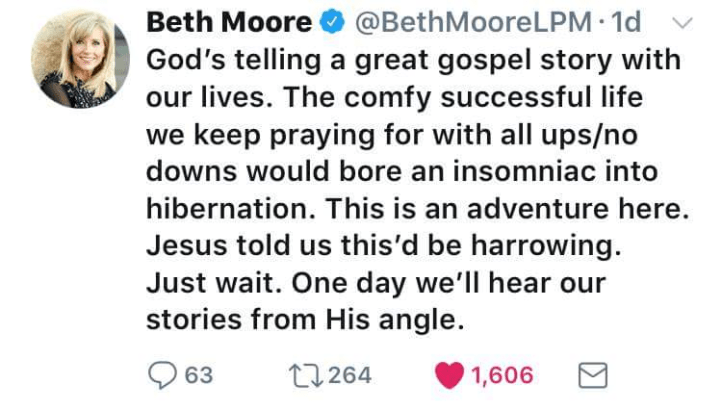Click the 63 replies count
Screen dimensions: 722x410
click(x=199, y=375)
